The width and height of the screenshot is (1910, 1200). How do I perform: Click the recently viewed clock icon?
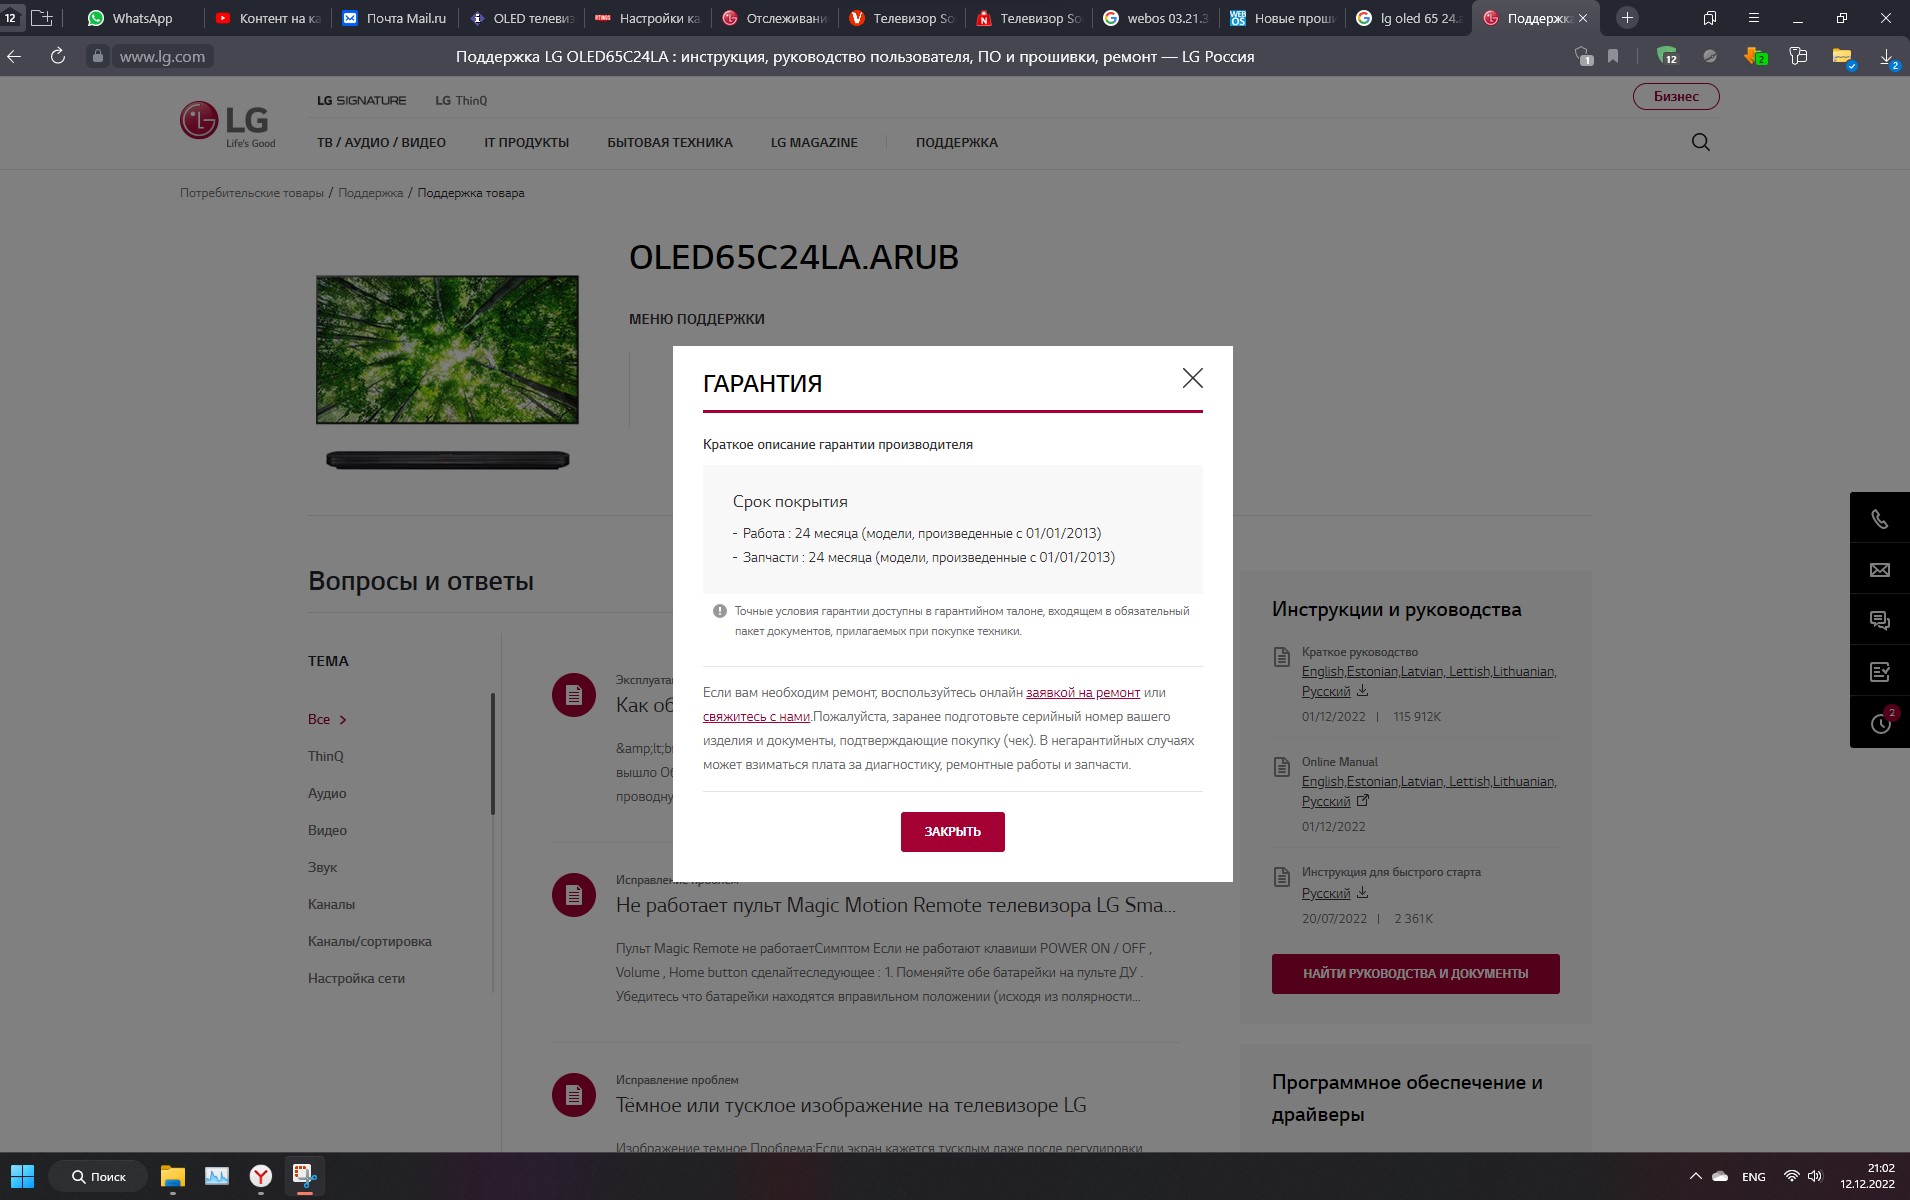click(1879, 723)
